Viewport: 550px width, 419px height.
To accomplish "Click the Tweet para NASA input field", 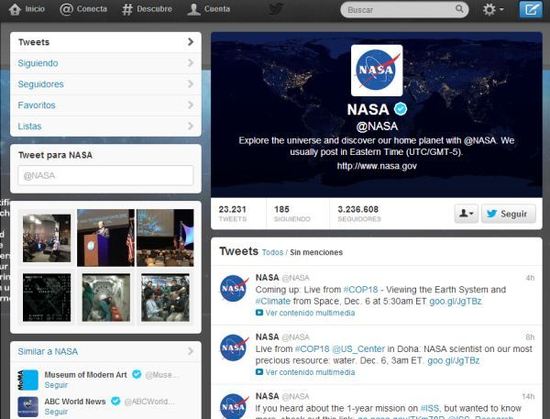I will click(x=105, y=175).
